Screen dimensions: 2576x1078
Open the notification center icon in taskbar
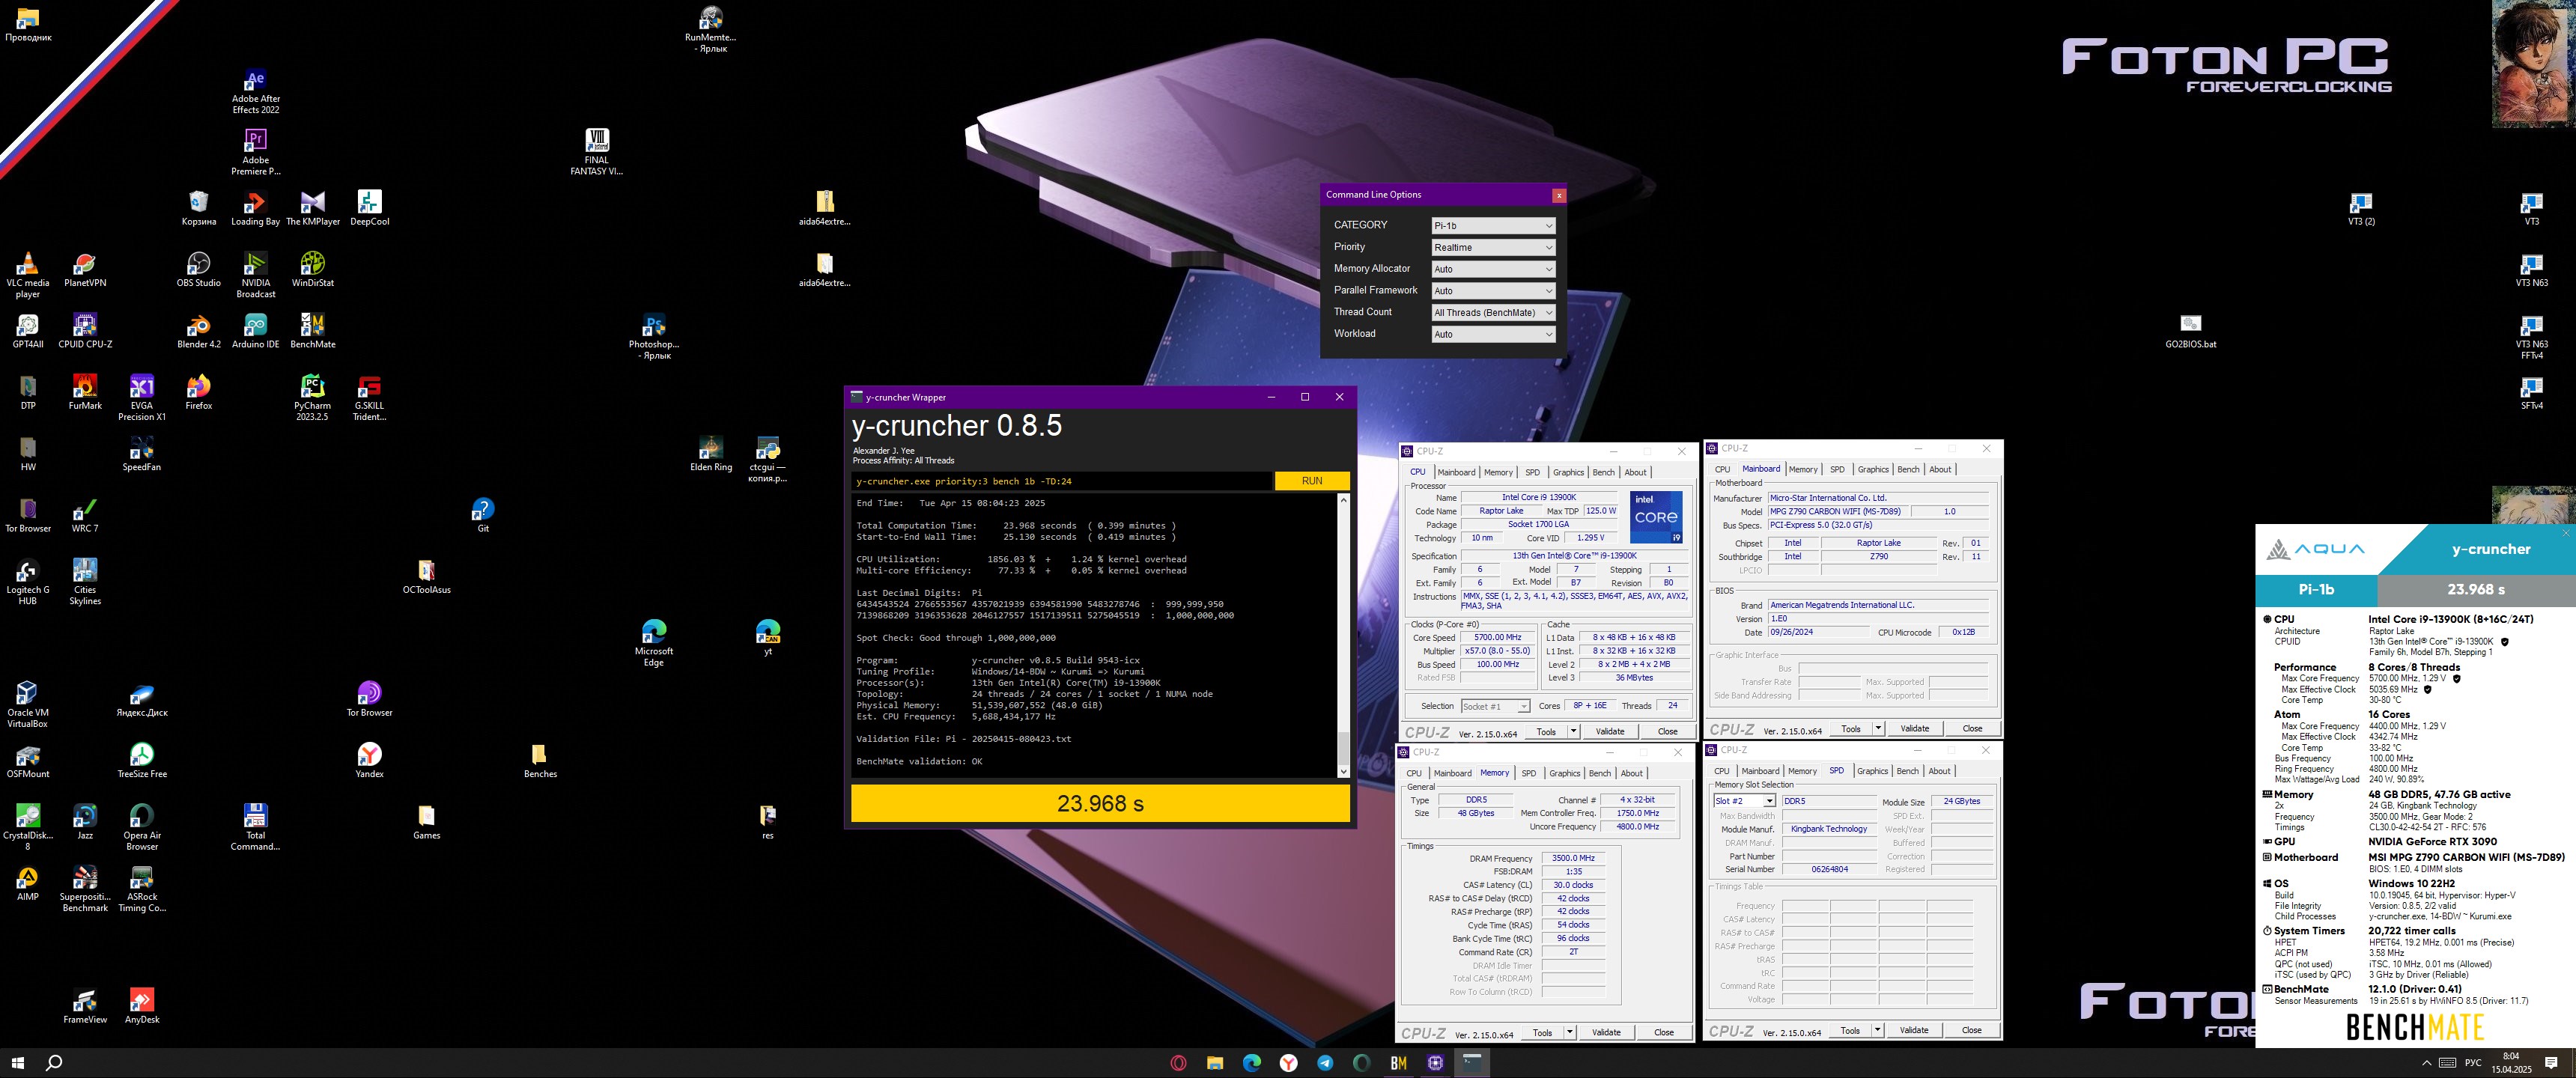pos(2551,1062)
